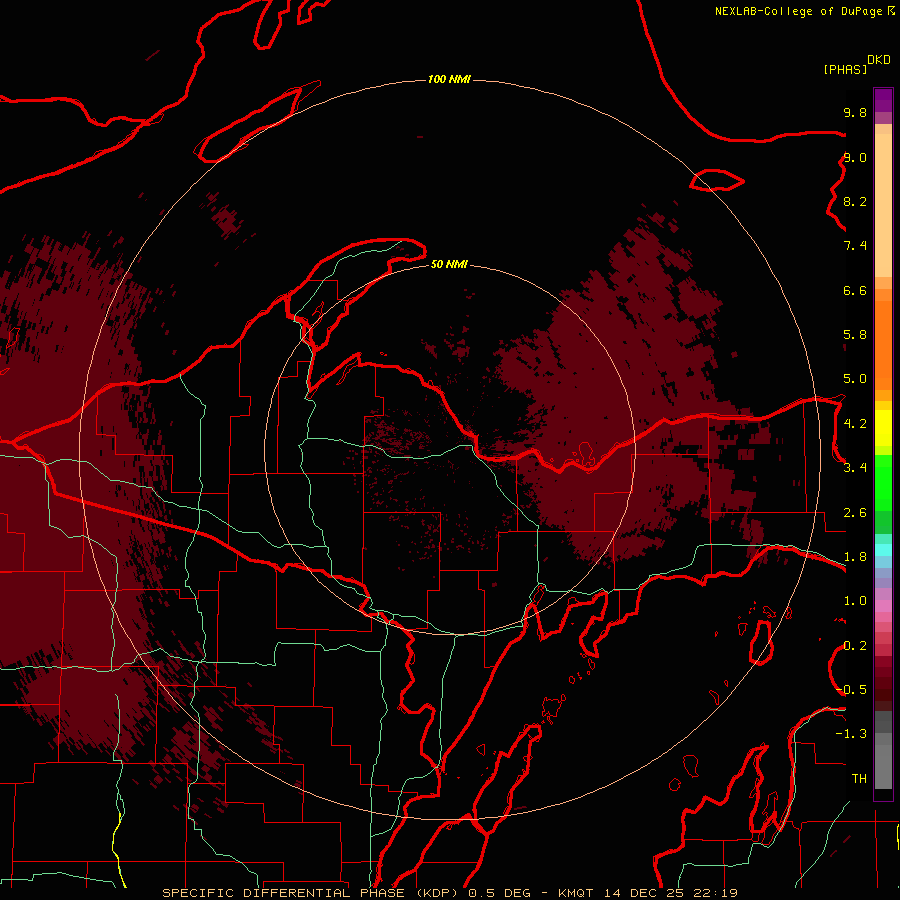Click the gray band at bottom of color bar
The width and height of the screenshot is (900, 900).
883,761
